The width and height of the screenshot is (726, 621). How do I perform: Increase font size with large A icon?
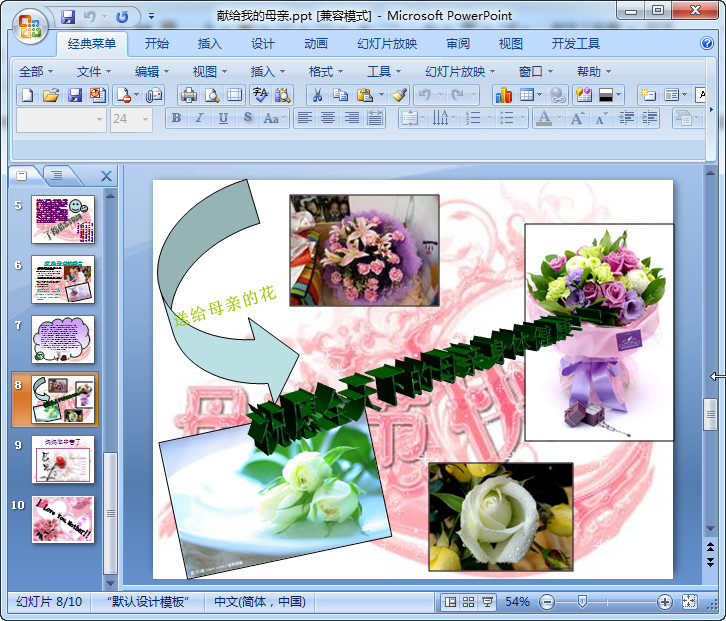coord(577,119)
